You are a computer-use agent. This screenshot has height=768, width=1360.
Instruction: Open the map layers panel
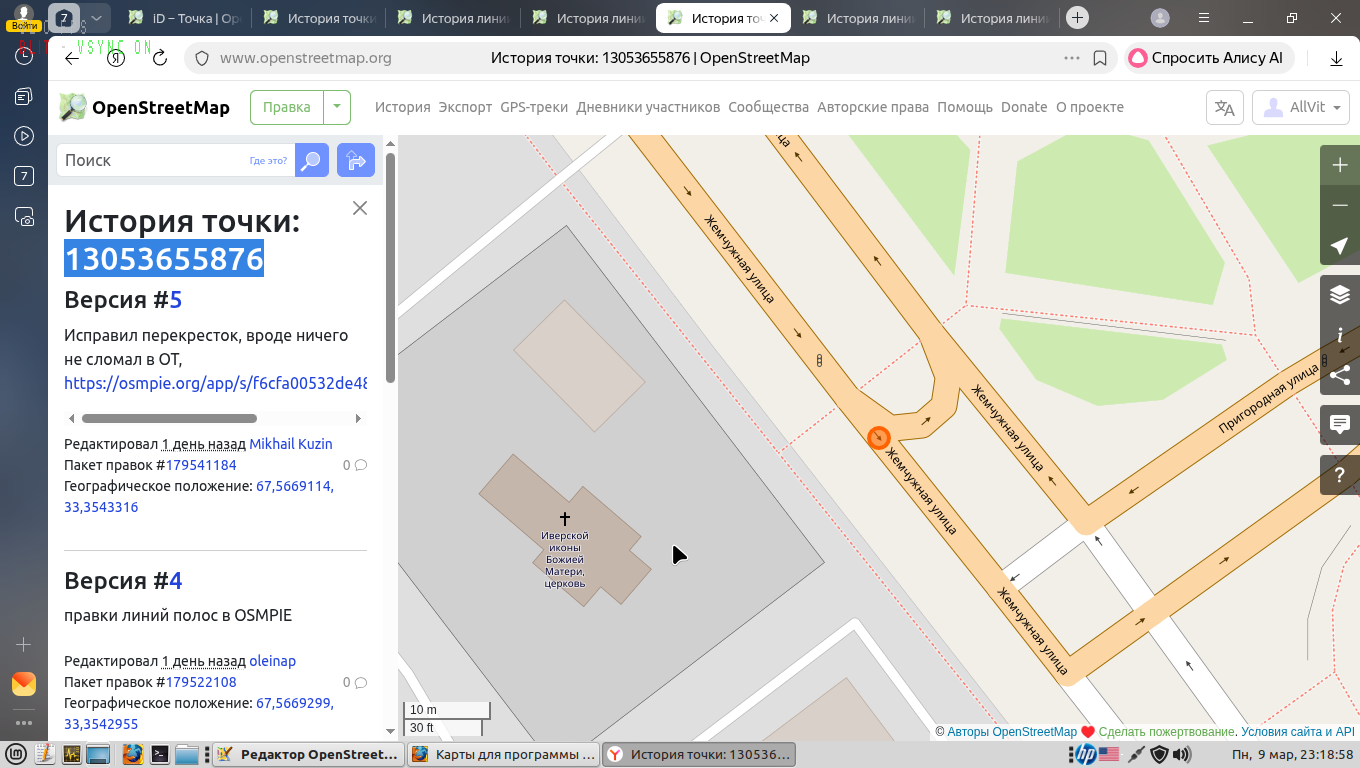(x=1340, y=295)
